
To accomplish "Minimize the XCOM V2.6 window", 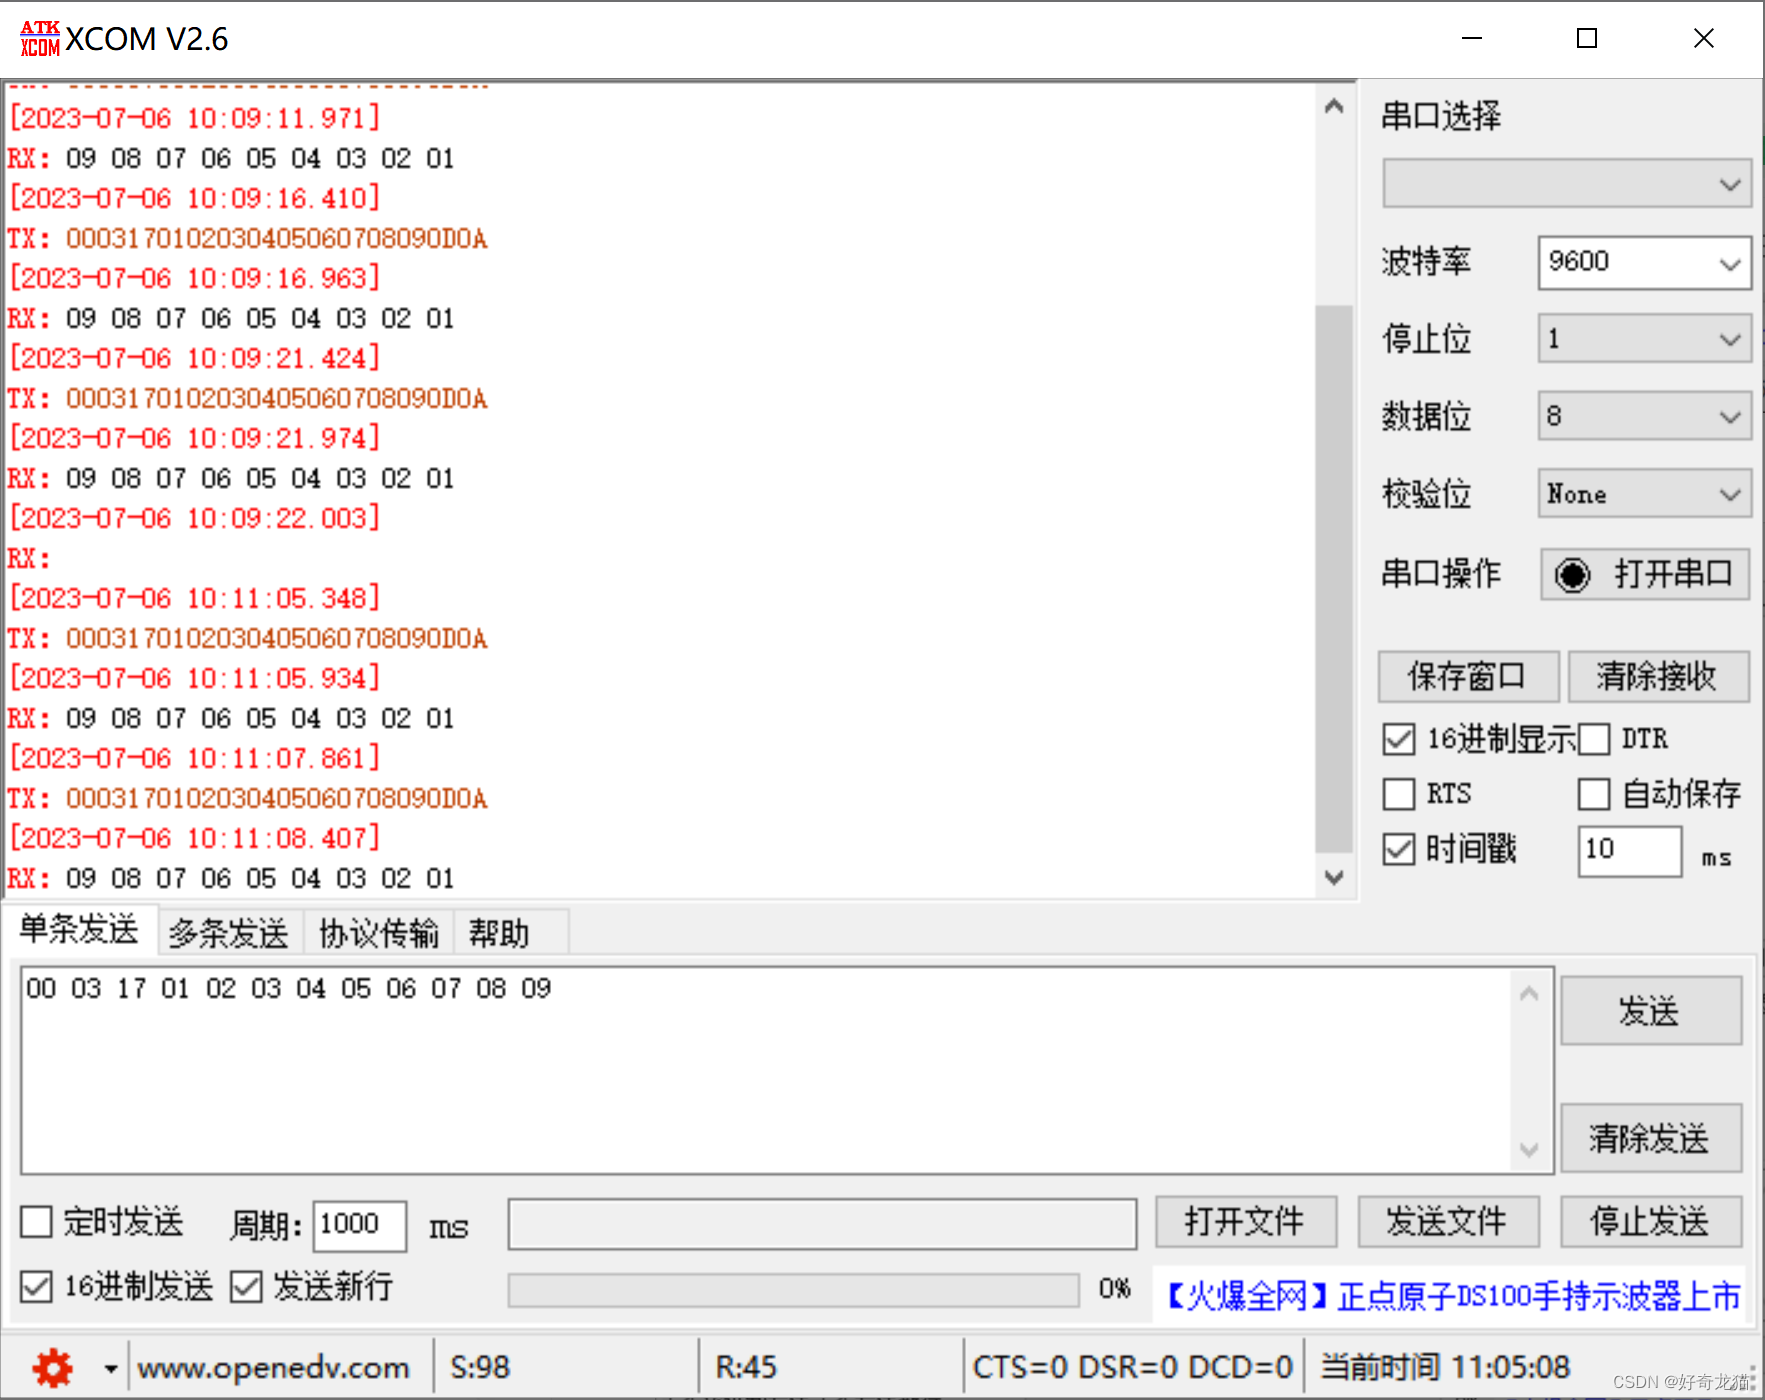I will pos(1472,38).
